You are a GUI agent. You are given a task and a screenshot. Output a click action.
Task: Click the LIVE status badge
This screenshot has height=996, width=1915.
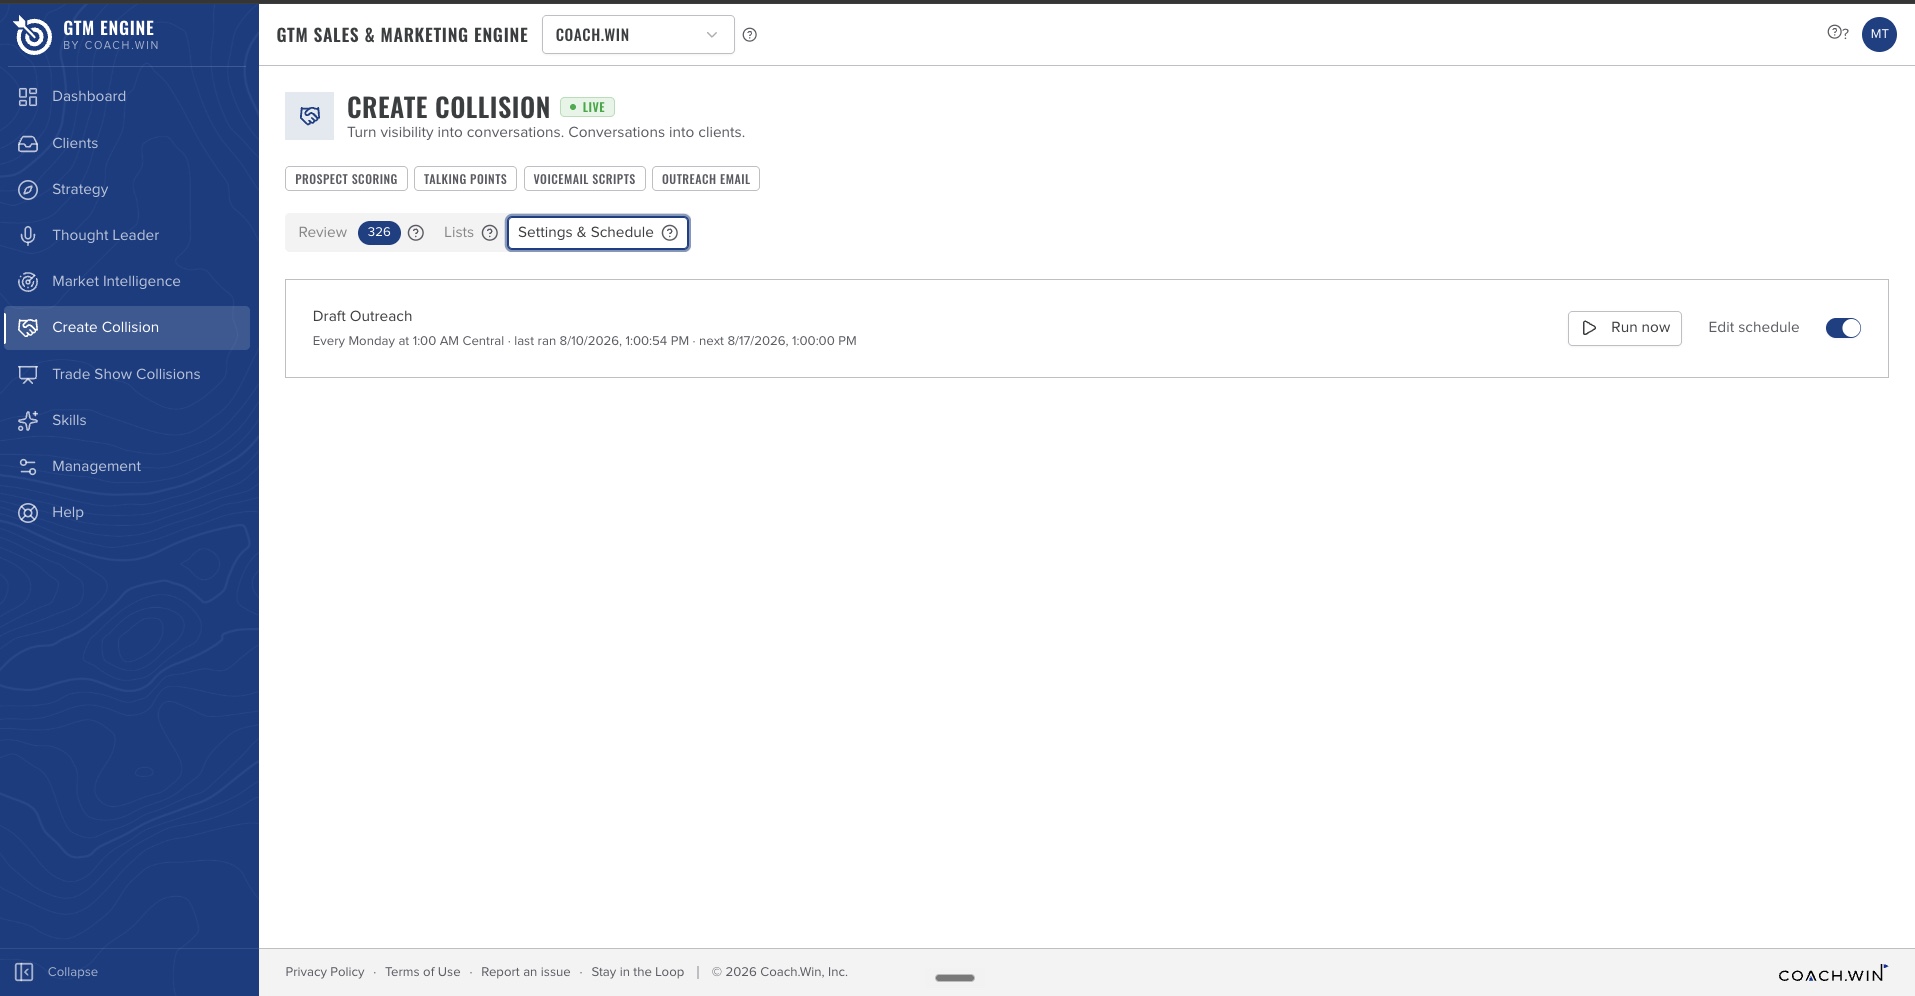588,107
